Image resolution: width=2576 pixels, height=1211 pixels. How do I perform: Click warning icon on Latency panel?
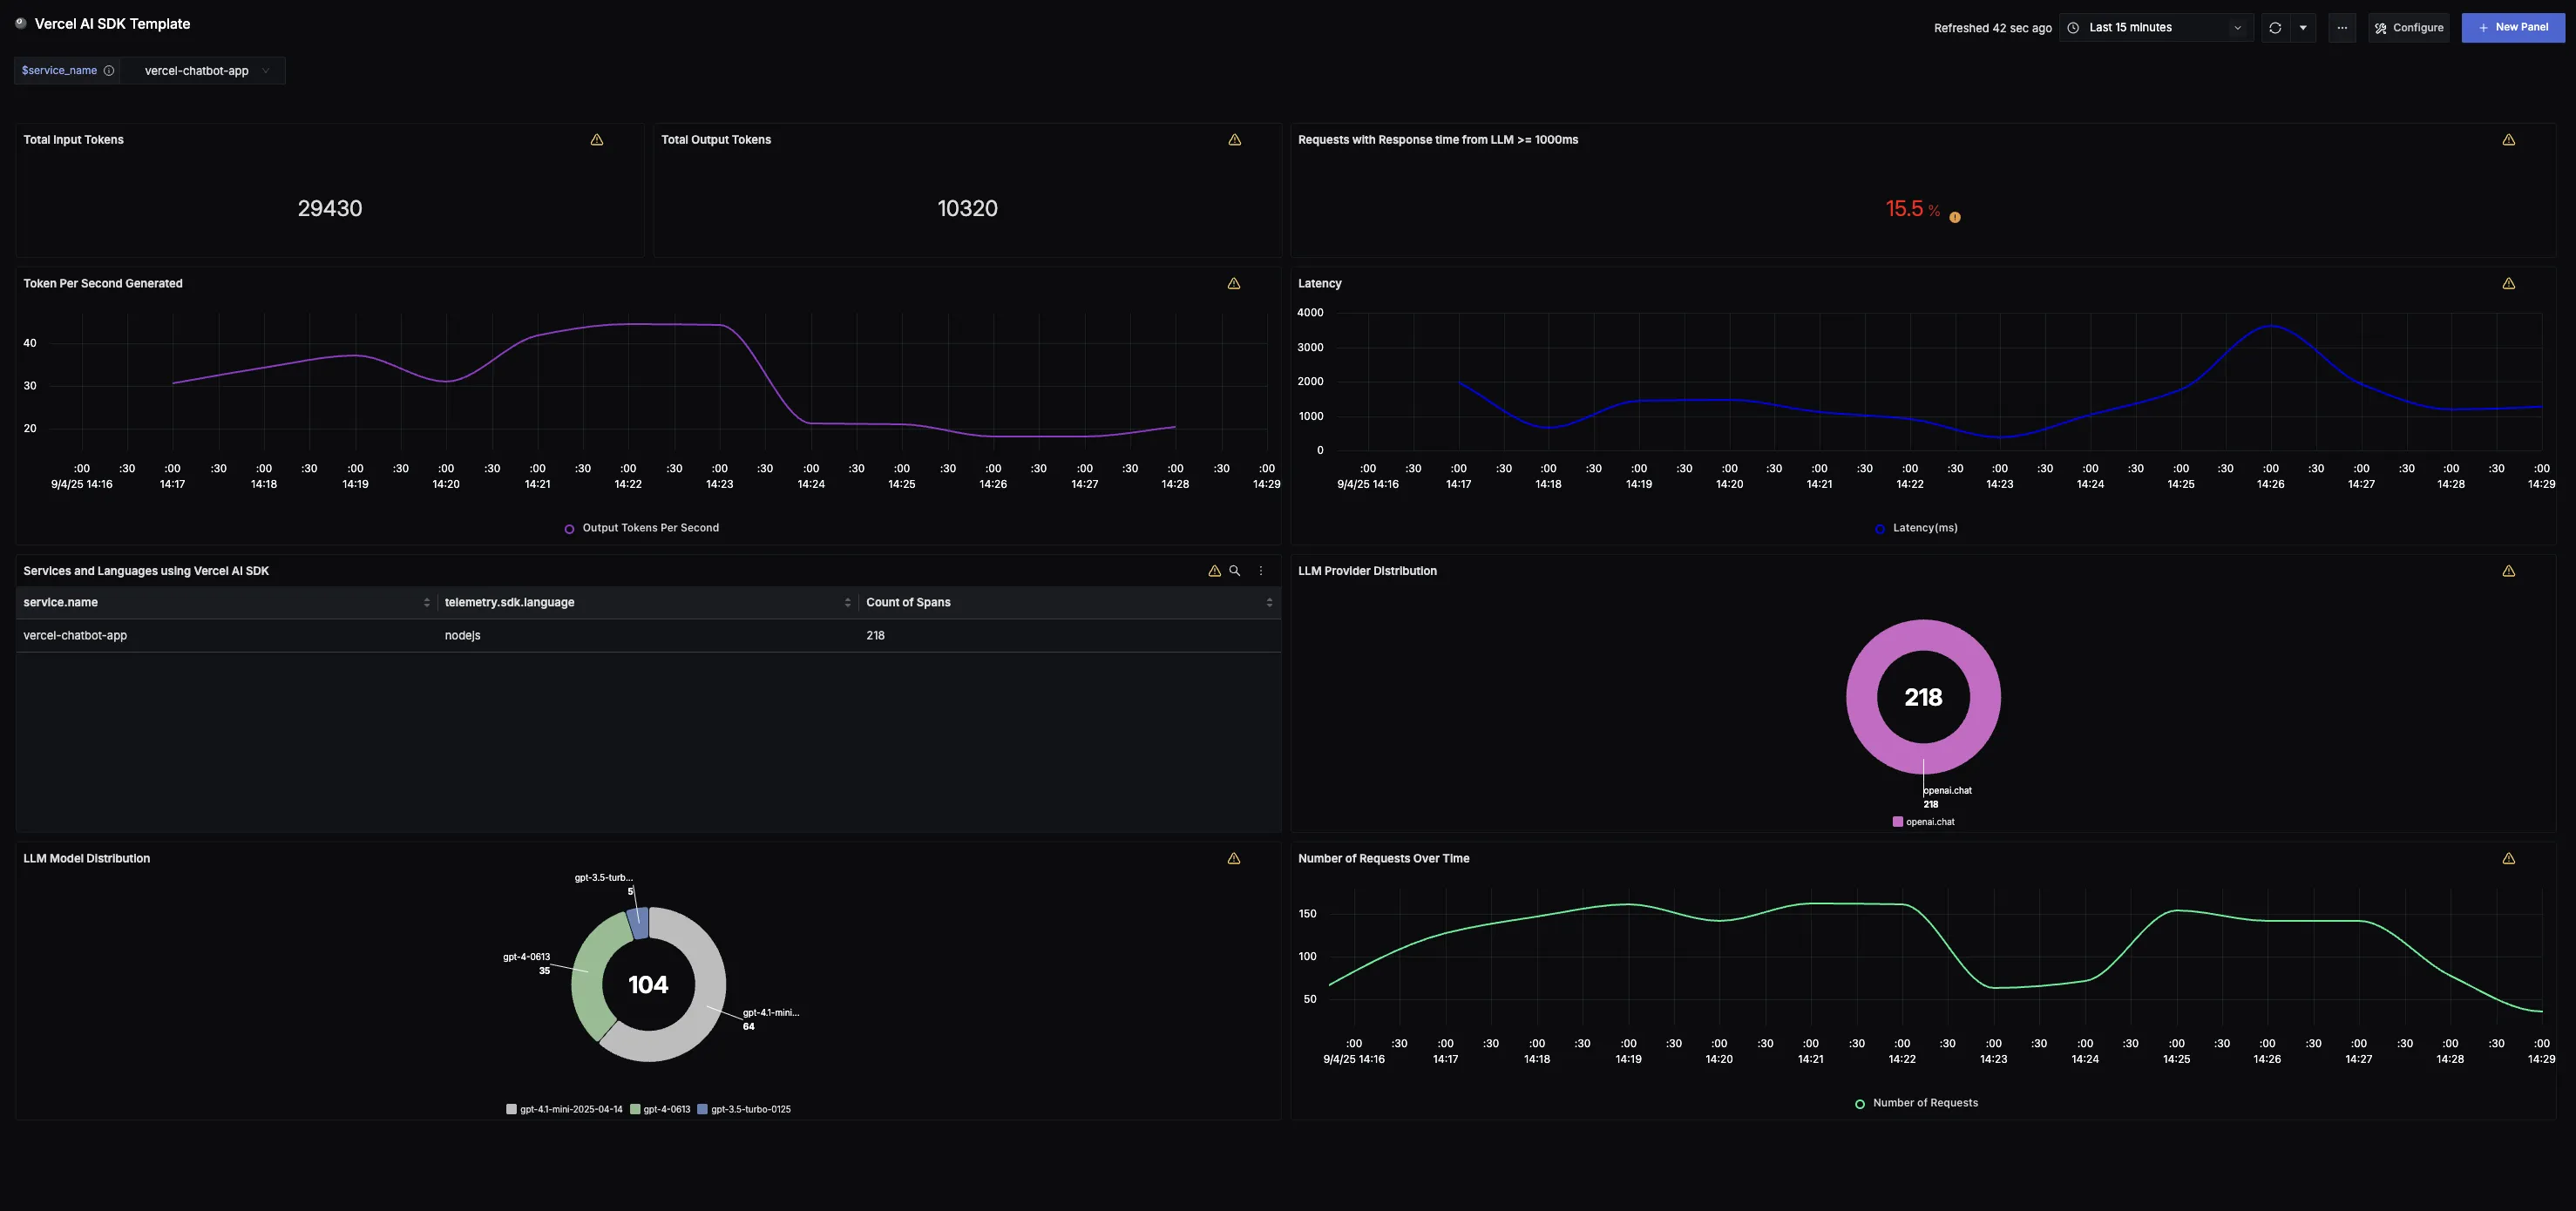2509,284
